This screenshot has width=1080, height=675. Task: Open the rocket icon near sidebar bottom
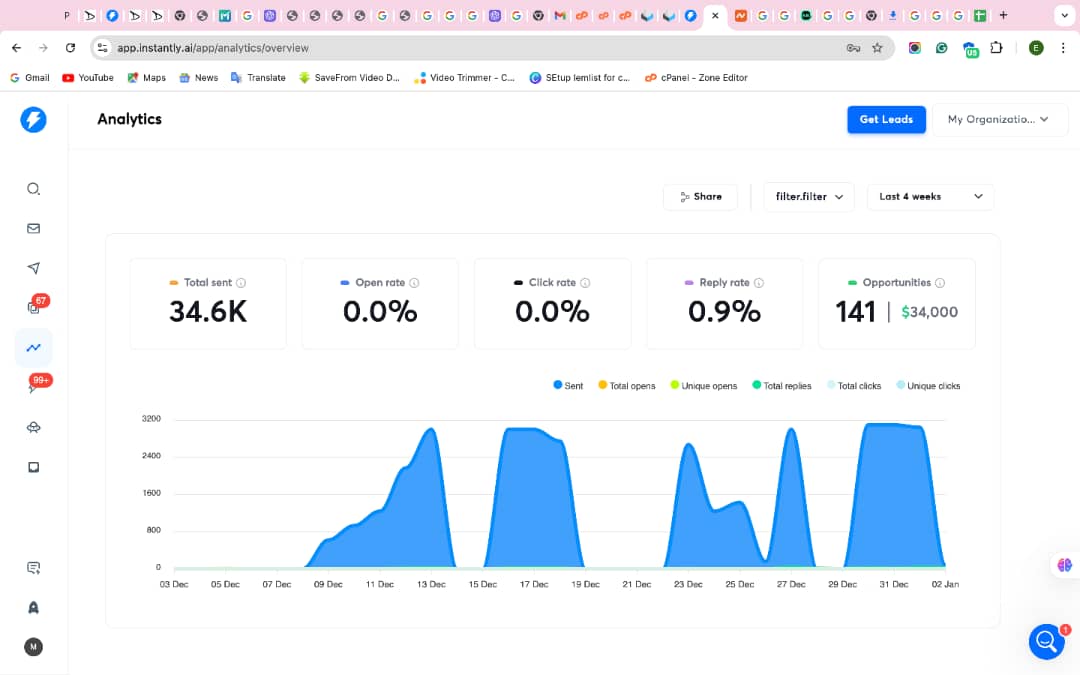[x=33, y=608]
